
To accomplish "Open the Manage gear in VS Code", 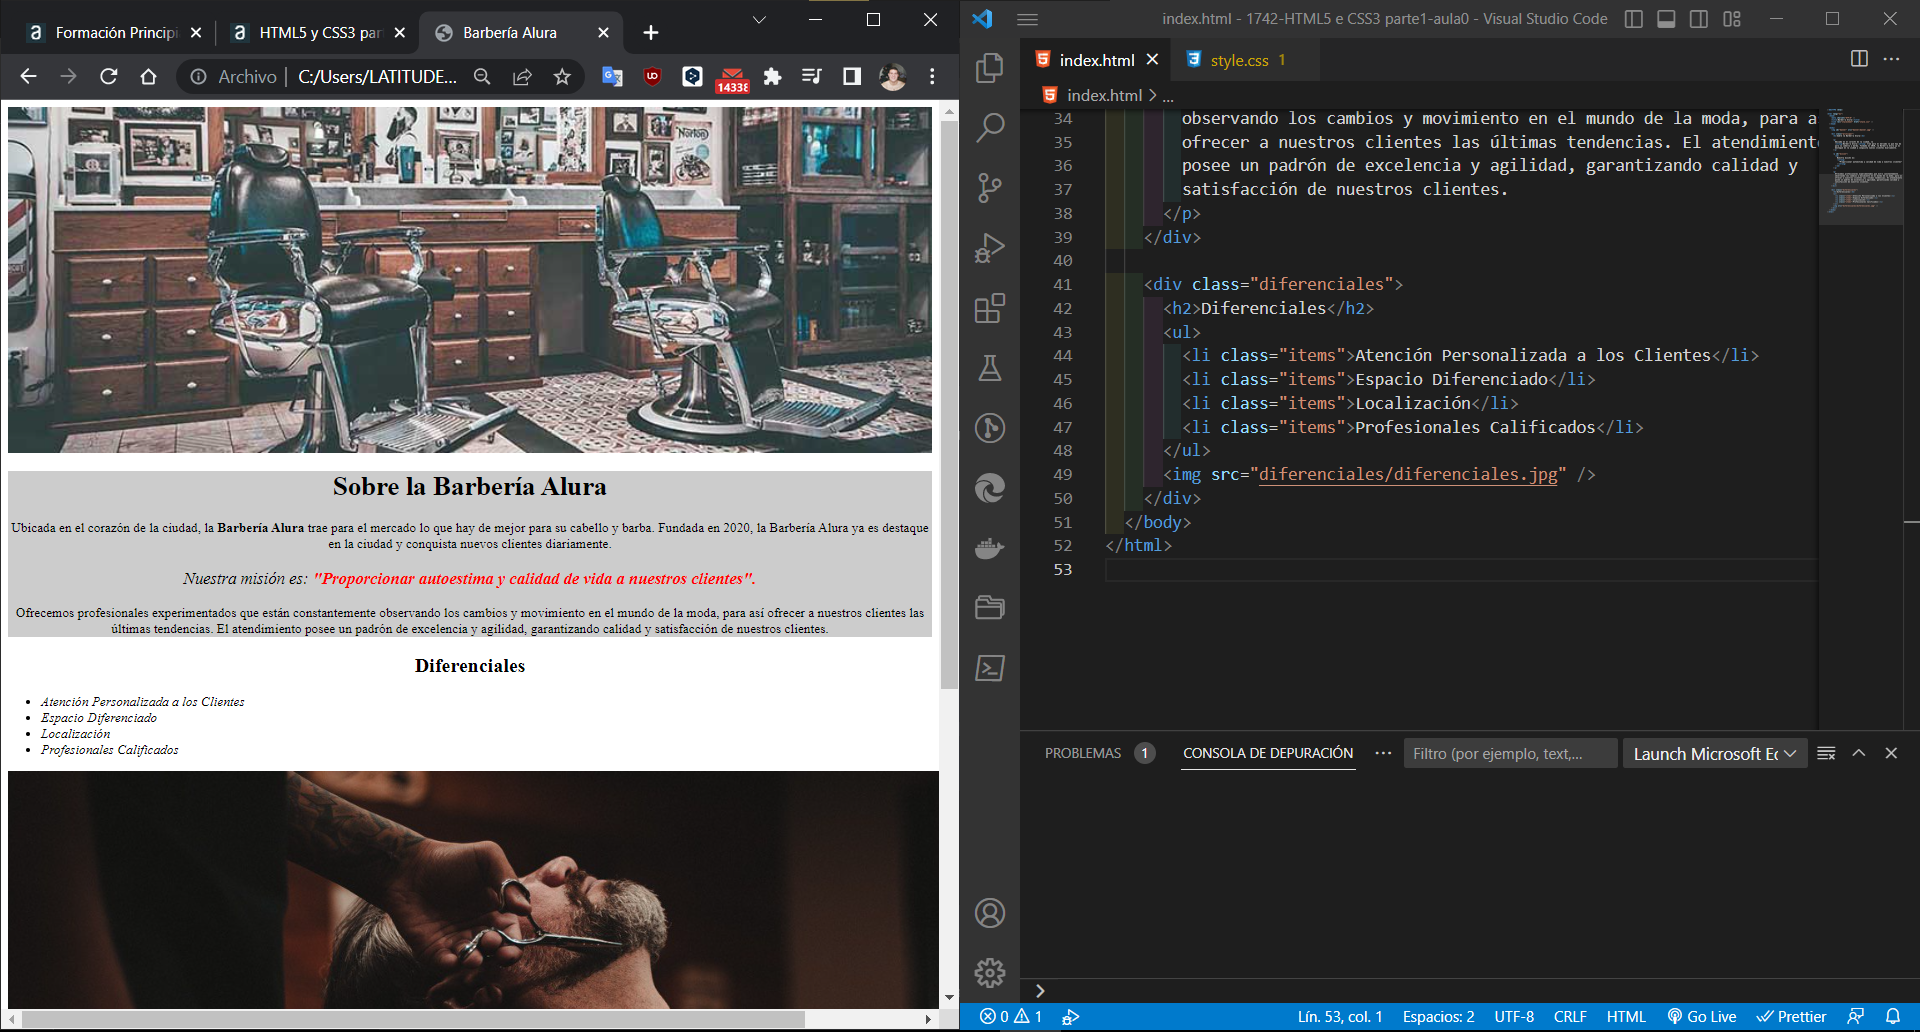I will pos(990,972).
